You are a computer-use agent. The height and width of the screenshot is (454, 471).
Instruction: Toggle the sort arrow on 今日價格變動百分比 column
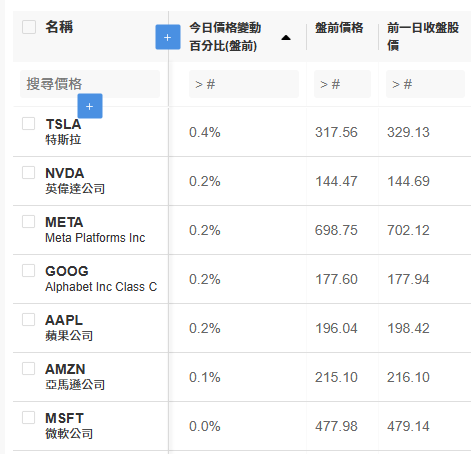[286, 37]
